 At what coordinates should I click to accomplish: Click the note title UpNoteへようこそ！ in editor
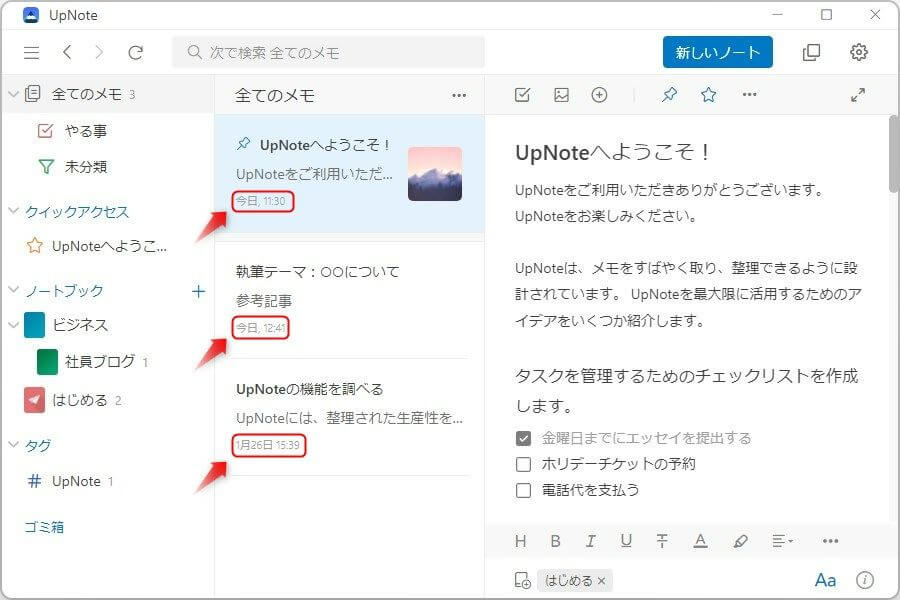tap(612, 152)
